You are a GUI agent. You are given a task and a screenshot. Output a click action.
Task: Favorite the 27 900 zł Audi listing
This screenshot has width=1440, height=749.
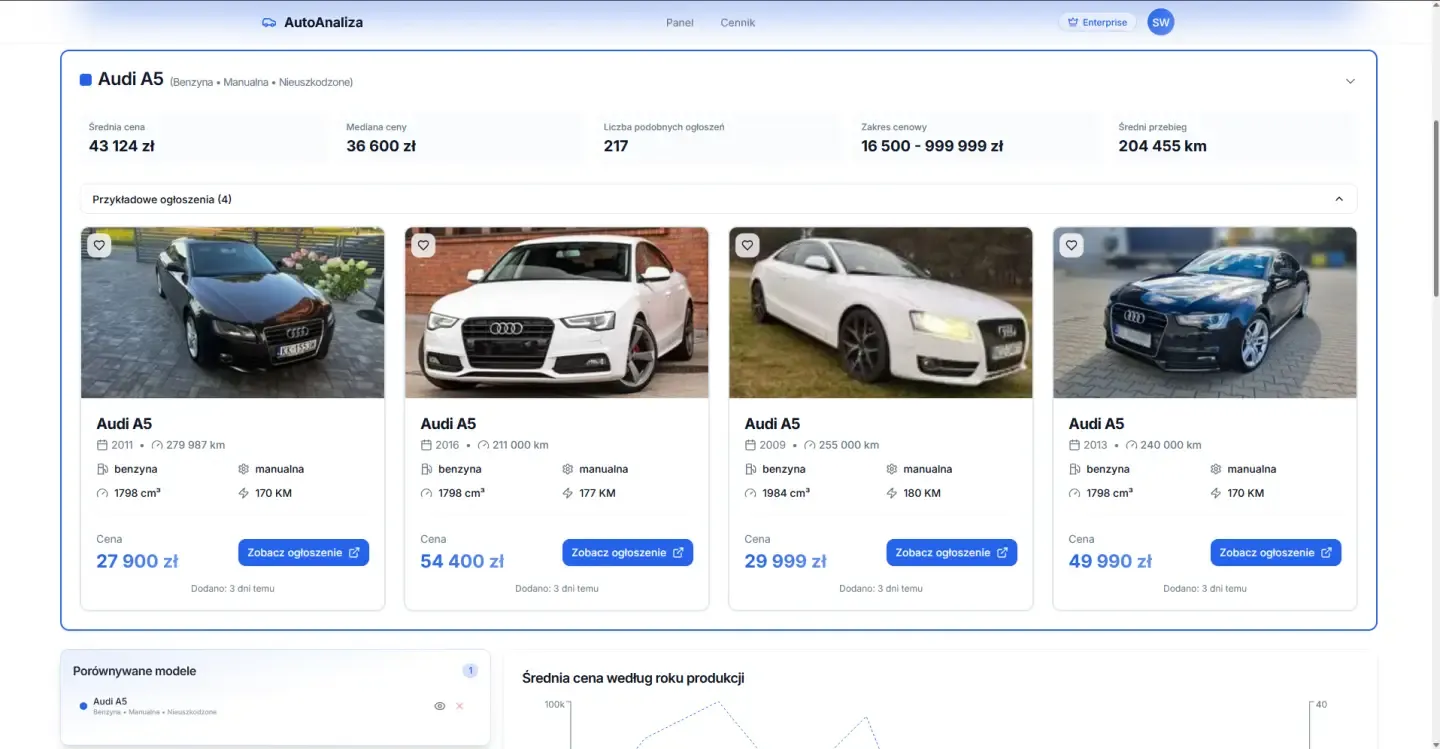pyautogui.click(x=99, y=245)
